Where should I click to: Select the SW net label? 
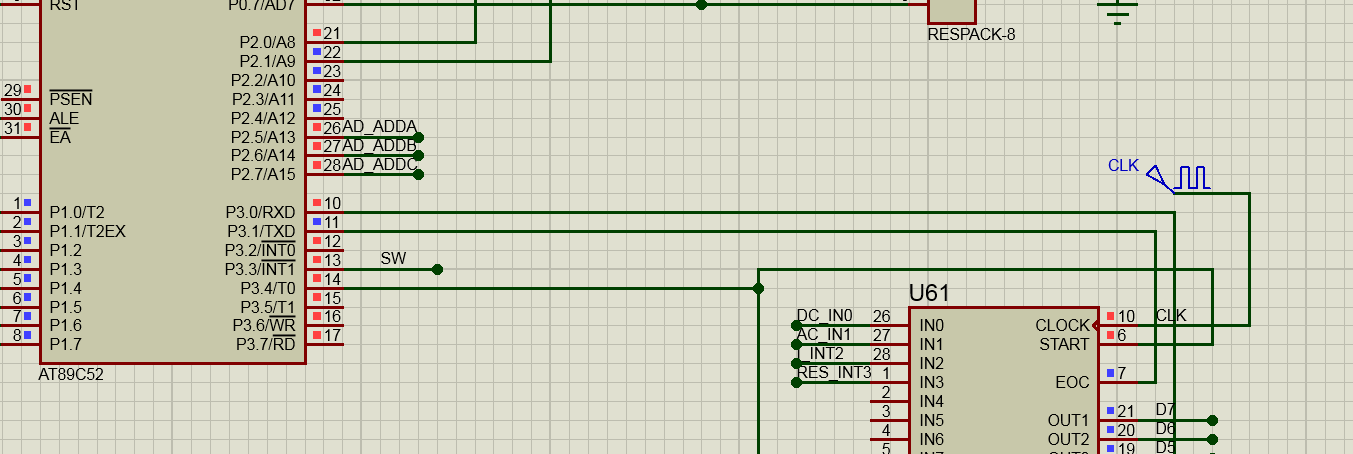pos(393,259)
